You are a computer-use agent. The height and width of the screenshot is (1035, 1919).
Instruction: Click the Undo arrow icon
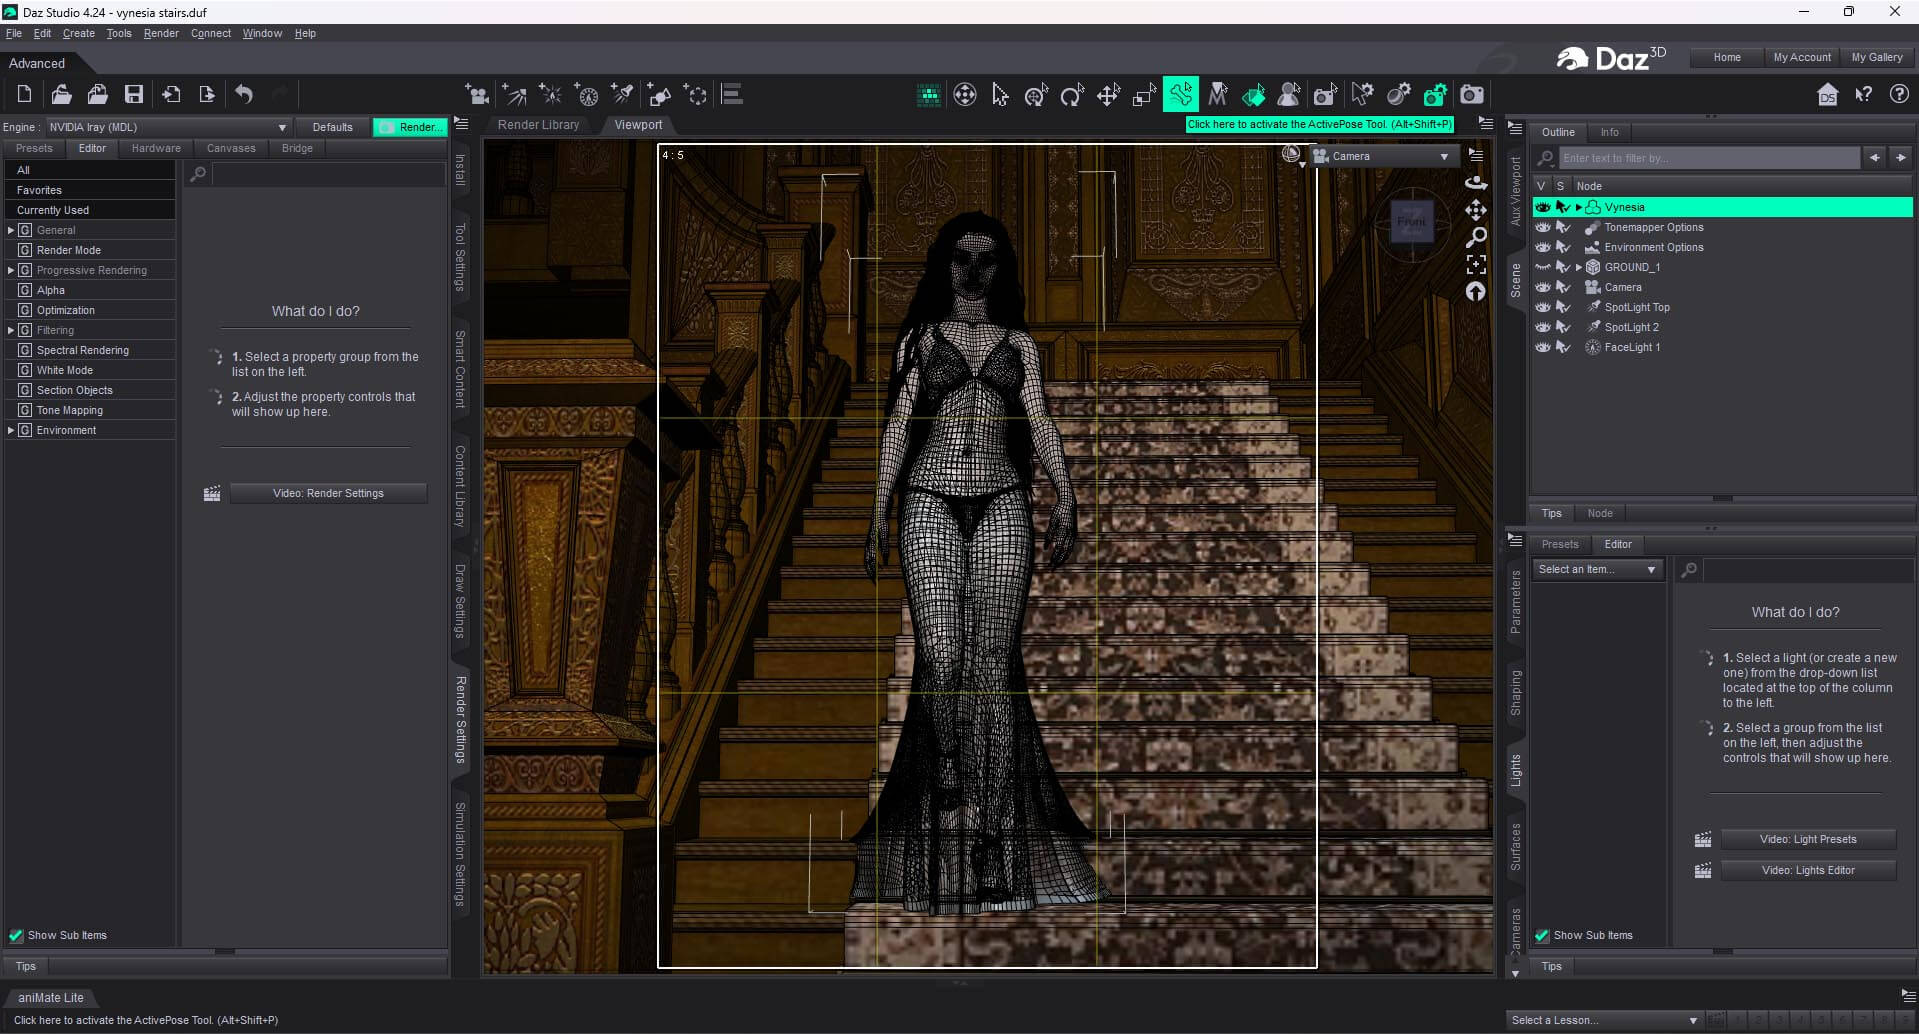point(244,95)
